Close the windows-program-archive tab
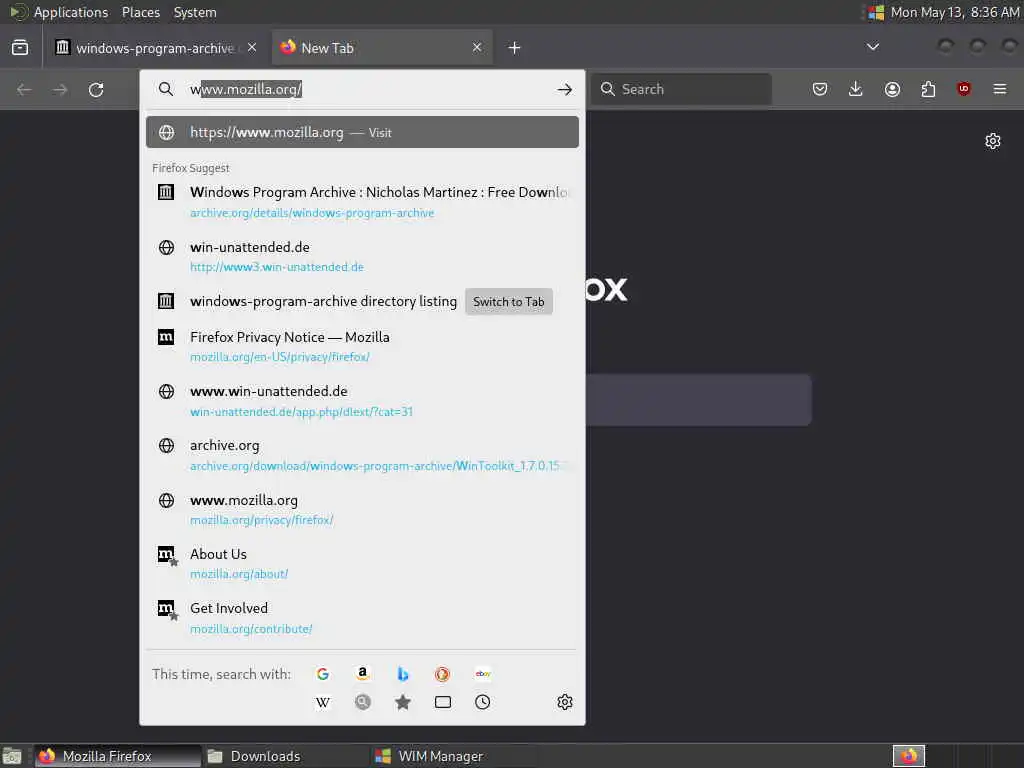This screenshot has width=1024, height=768. point(252,48)
